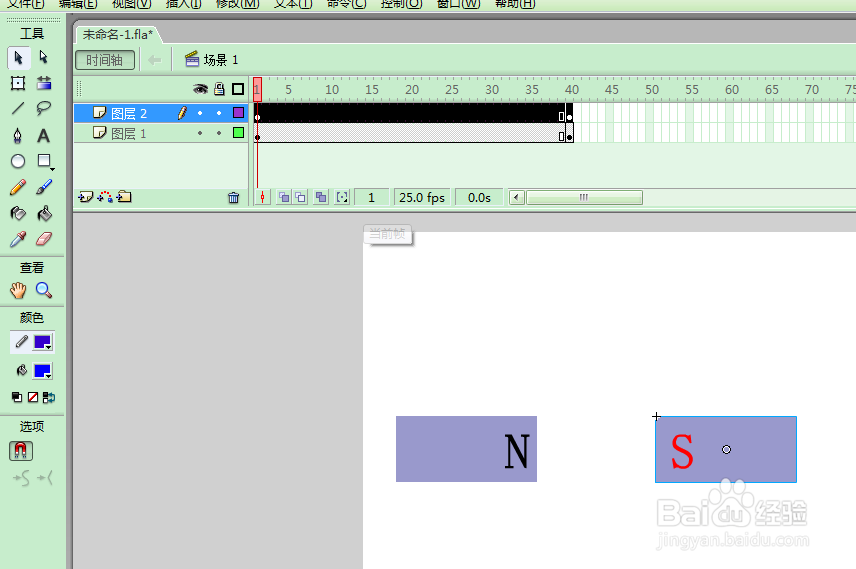
Task: Click the Black and White colors icon
Action: [17, 398]
